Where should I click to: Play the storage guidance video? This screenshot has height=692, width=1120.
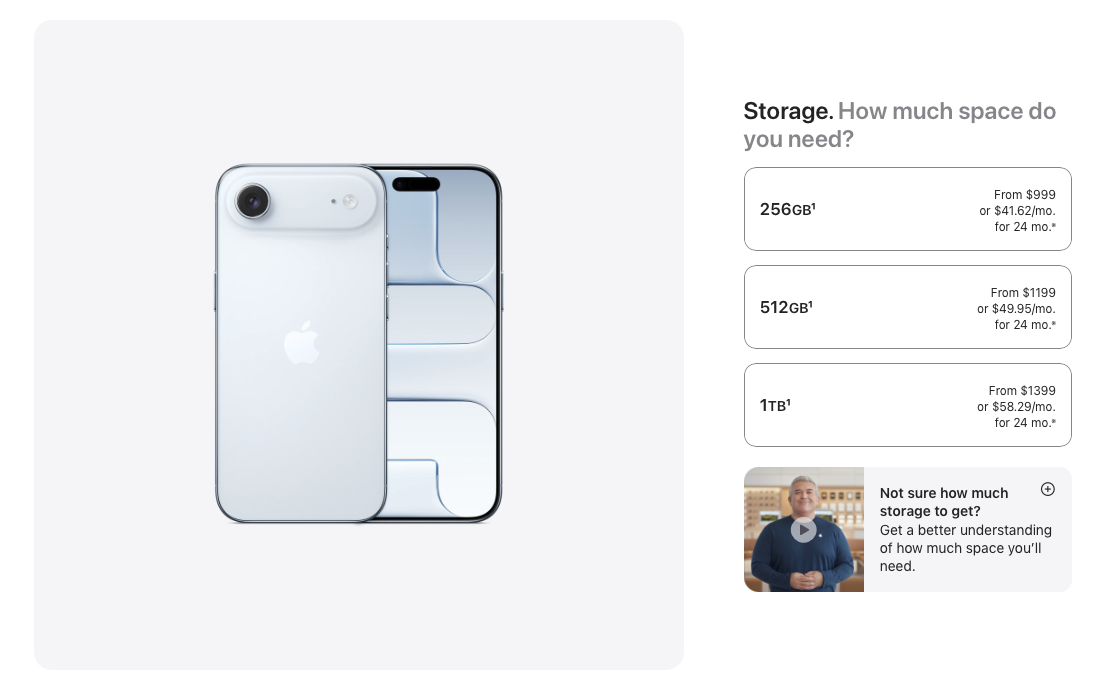pyautogui.click(x=804, y=530)
